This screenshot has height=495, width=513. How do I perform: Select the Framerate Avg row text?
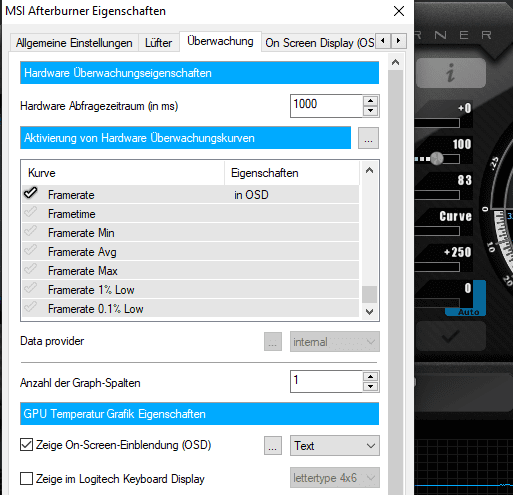[x=82, y=252]
